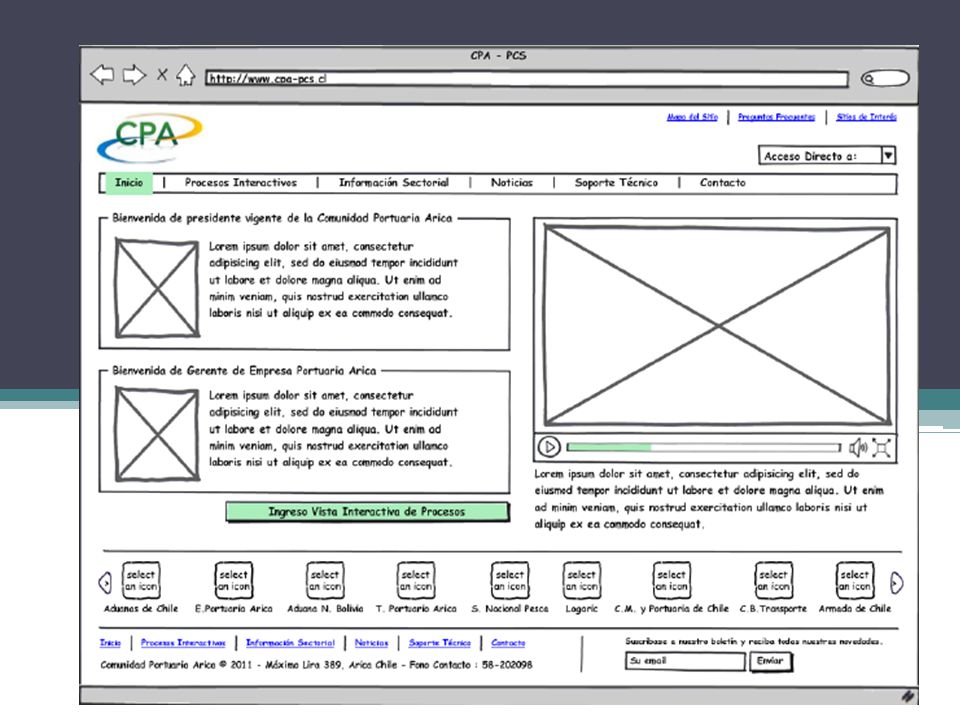Follow the footer Soporte Técnico link
The height and width of the screenshot is (720, 960).
click(x=440, y=643)
